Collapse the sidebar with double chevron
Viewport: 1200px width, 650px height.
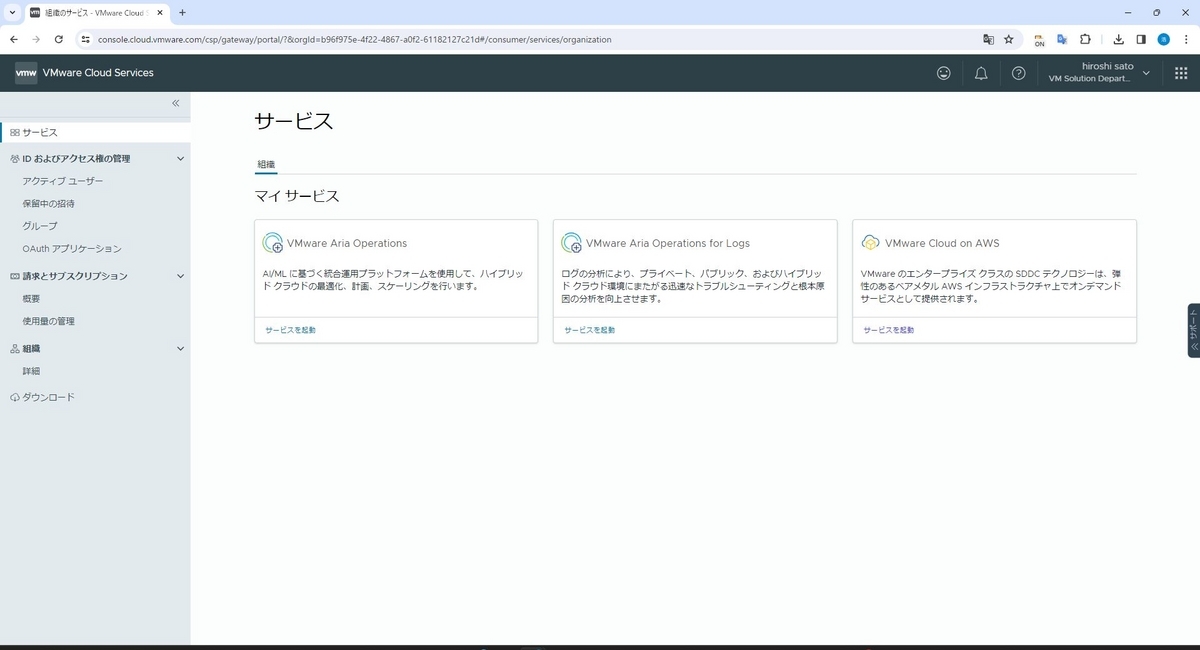click(175, 103)
